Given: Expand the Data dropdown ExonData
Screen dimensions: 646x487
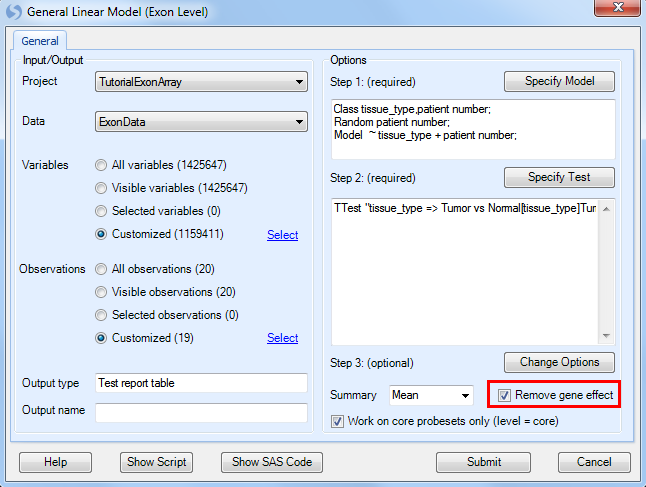Looking at the screenshot, I should [x=201, y=122].
